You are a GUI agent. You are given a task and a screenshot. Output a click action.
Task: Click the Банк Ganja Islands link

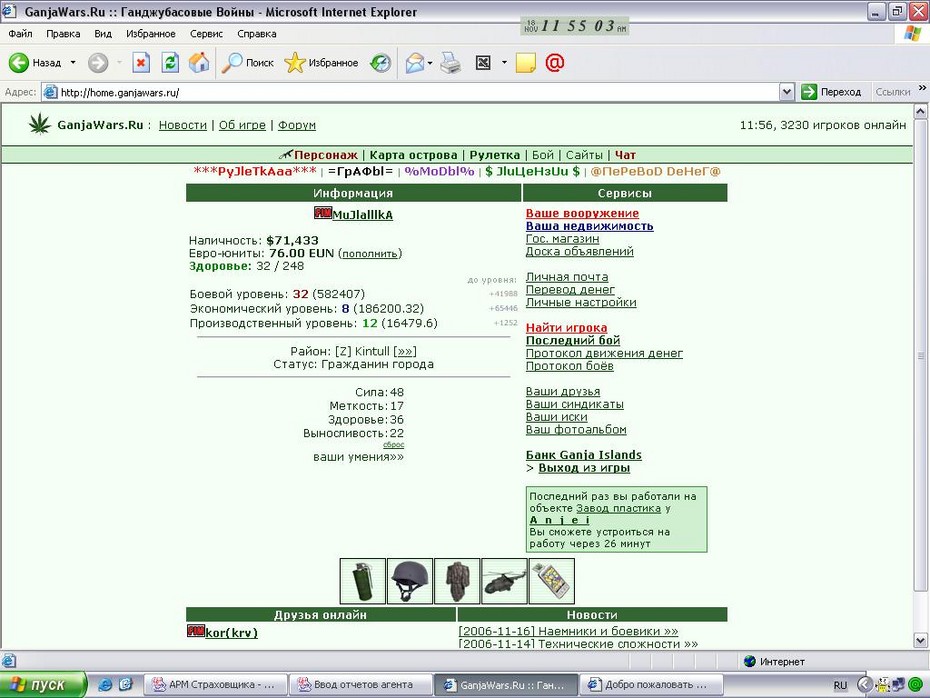tap(584, 455)
